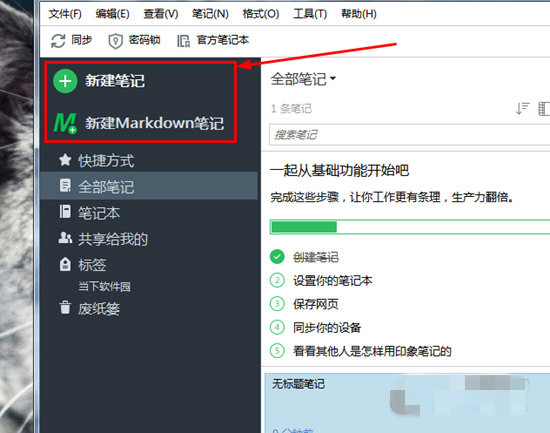Screen dimensions: 550x433
Task: Open step 同步你的设备
Action: (327, 328)
